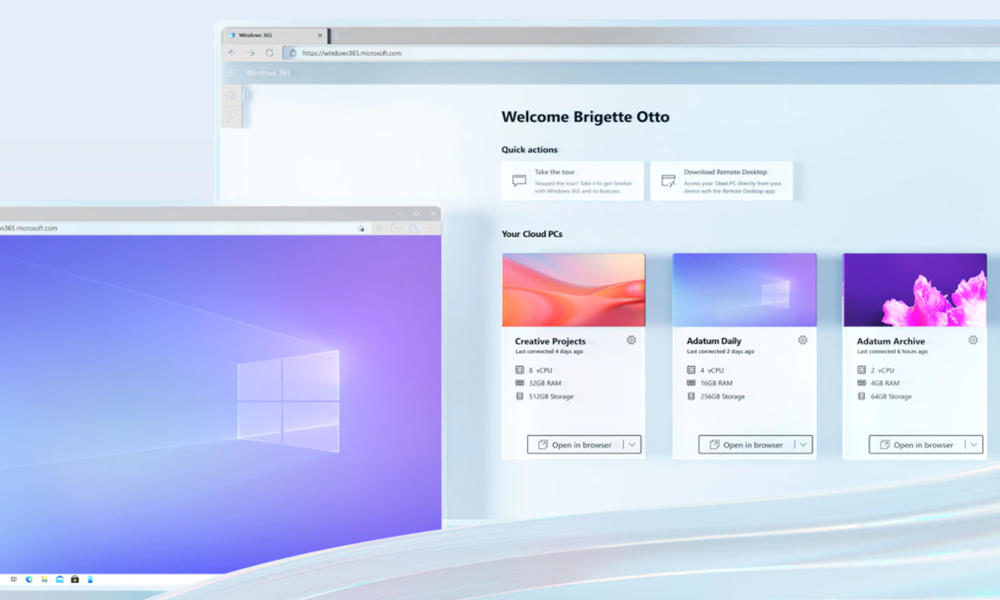This screenshot has width=1000, height=600.
Task: Open the Download Remote Desktop quick action
Action: [x=721, y=181]
